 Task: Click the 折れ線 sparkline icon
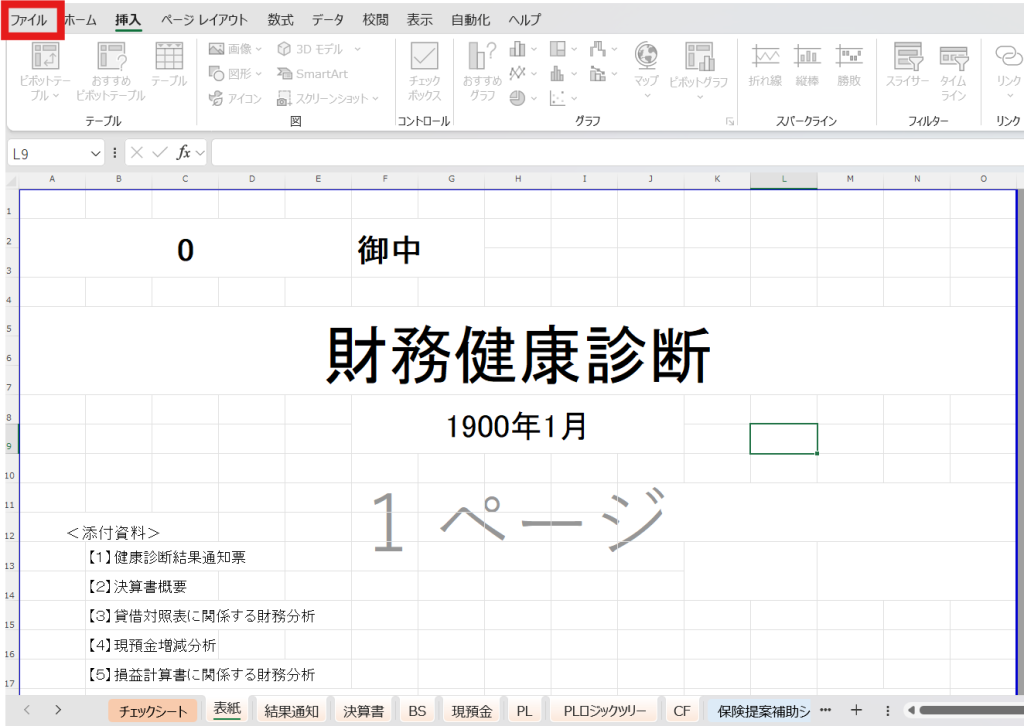coord(765,58)
